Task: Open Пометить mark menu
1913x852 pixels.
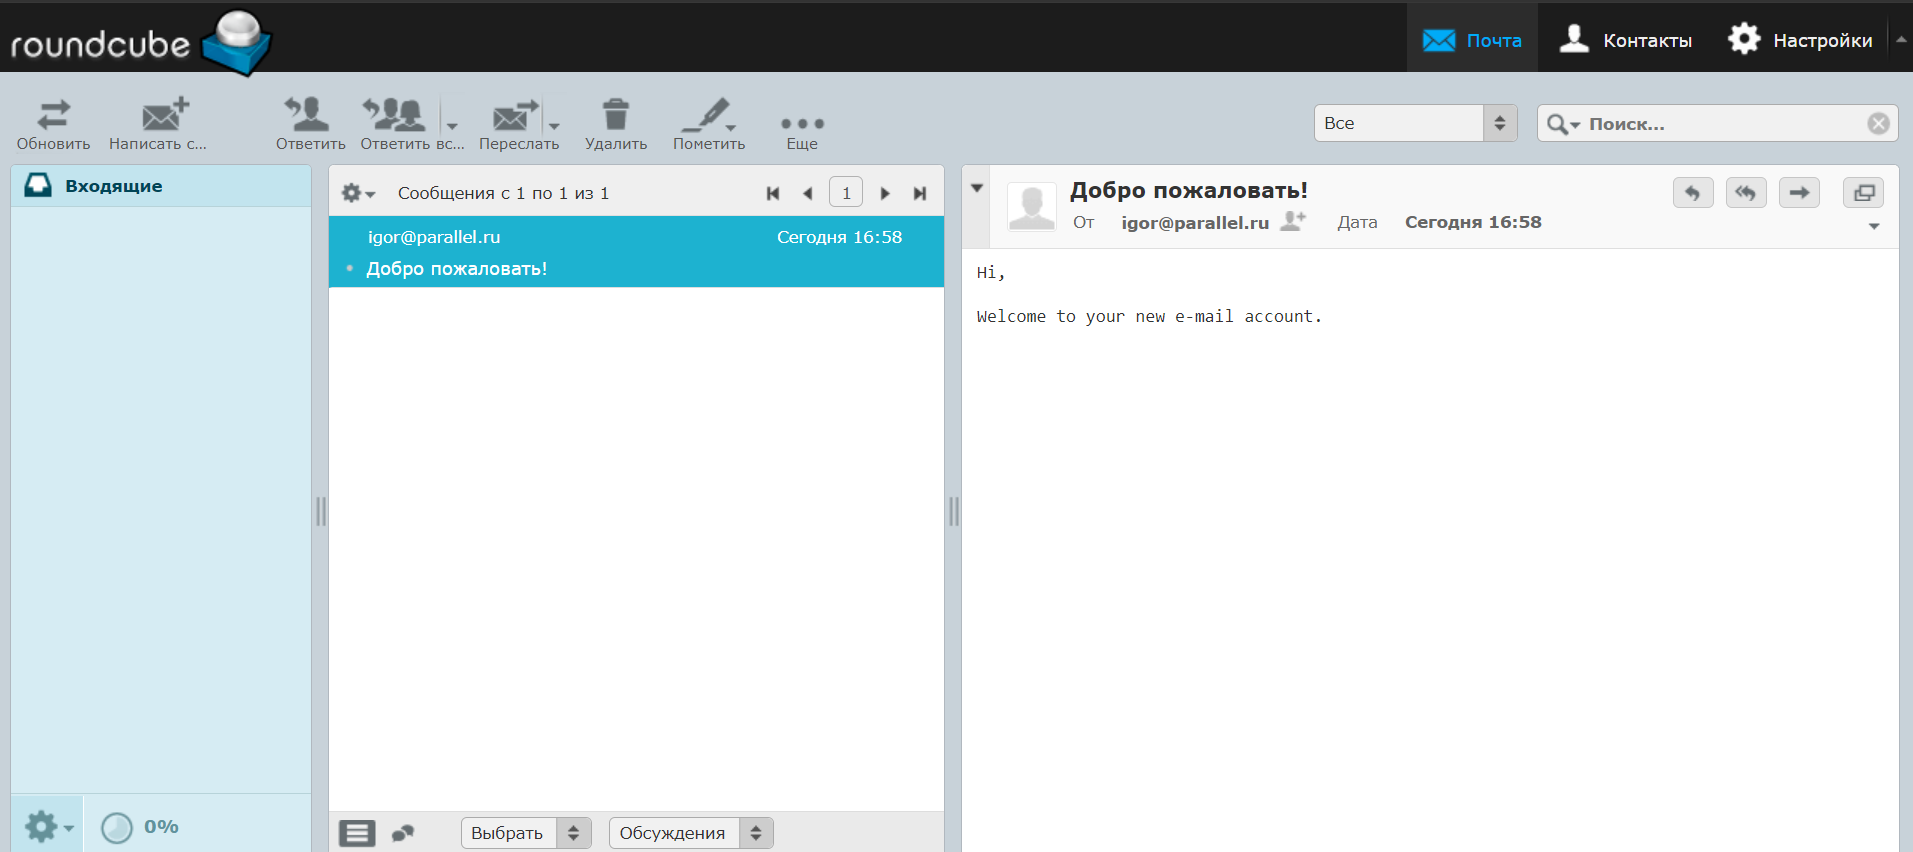Action: pyautogui.click(x=709, y=124)
